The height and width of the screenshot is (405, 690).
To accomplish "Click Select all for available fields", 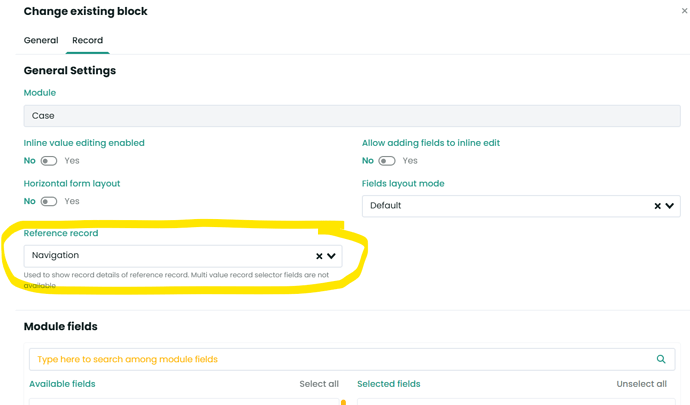I will click(x=319, y=384).
